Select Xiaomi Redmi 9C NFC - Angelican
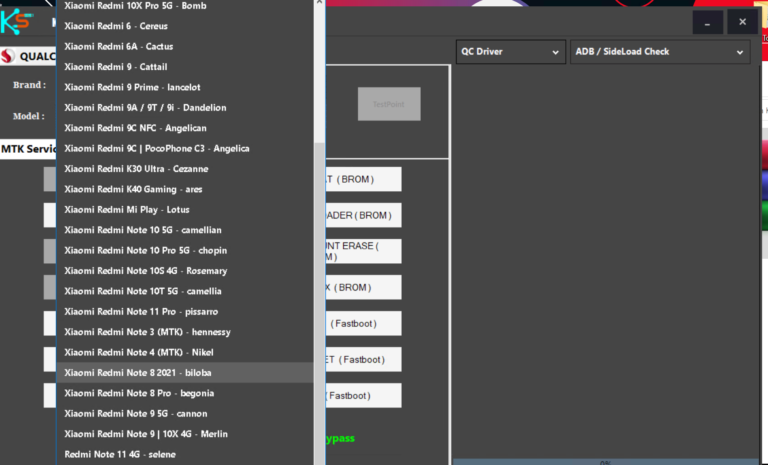Screen dimensions: 768x465 tap(185, 128)
